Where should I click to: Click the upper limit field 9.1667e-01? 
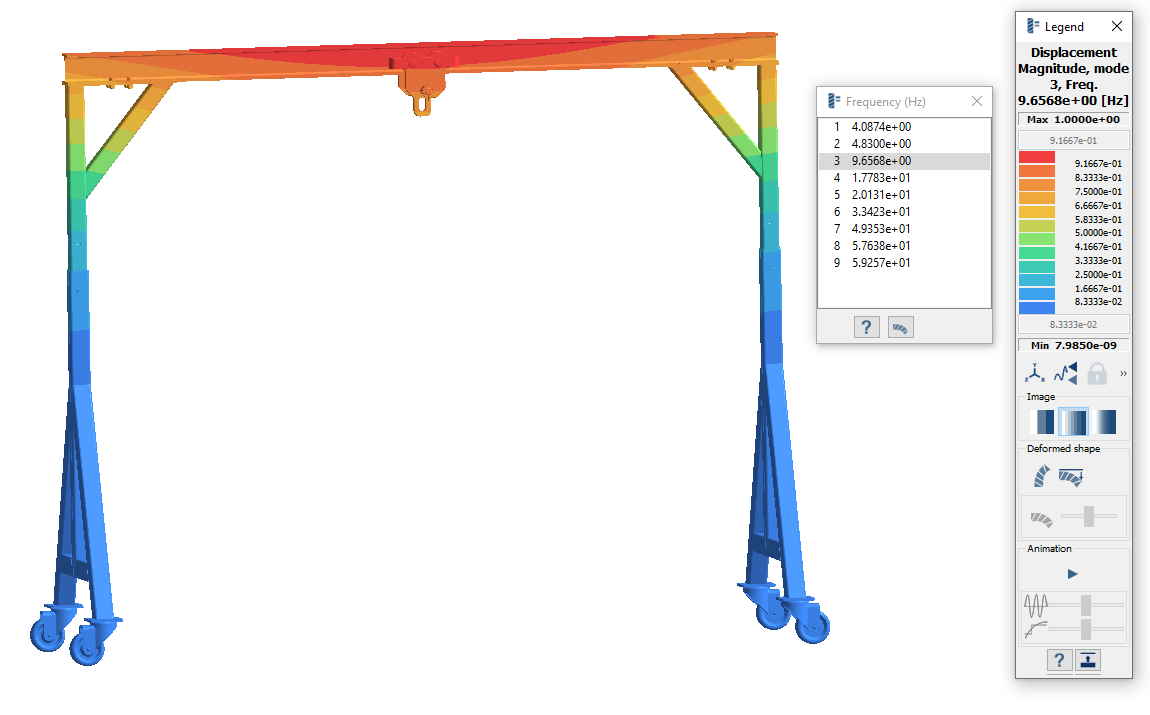(x=1074, y=140)
